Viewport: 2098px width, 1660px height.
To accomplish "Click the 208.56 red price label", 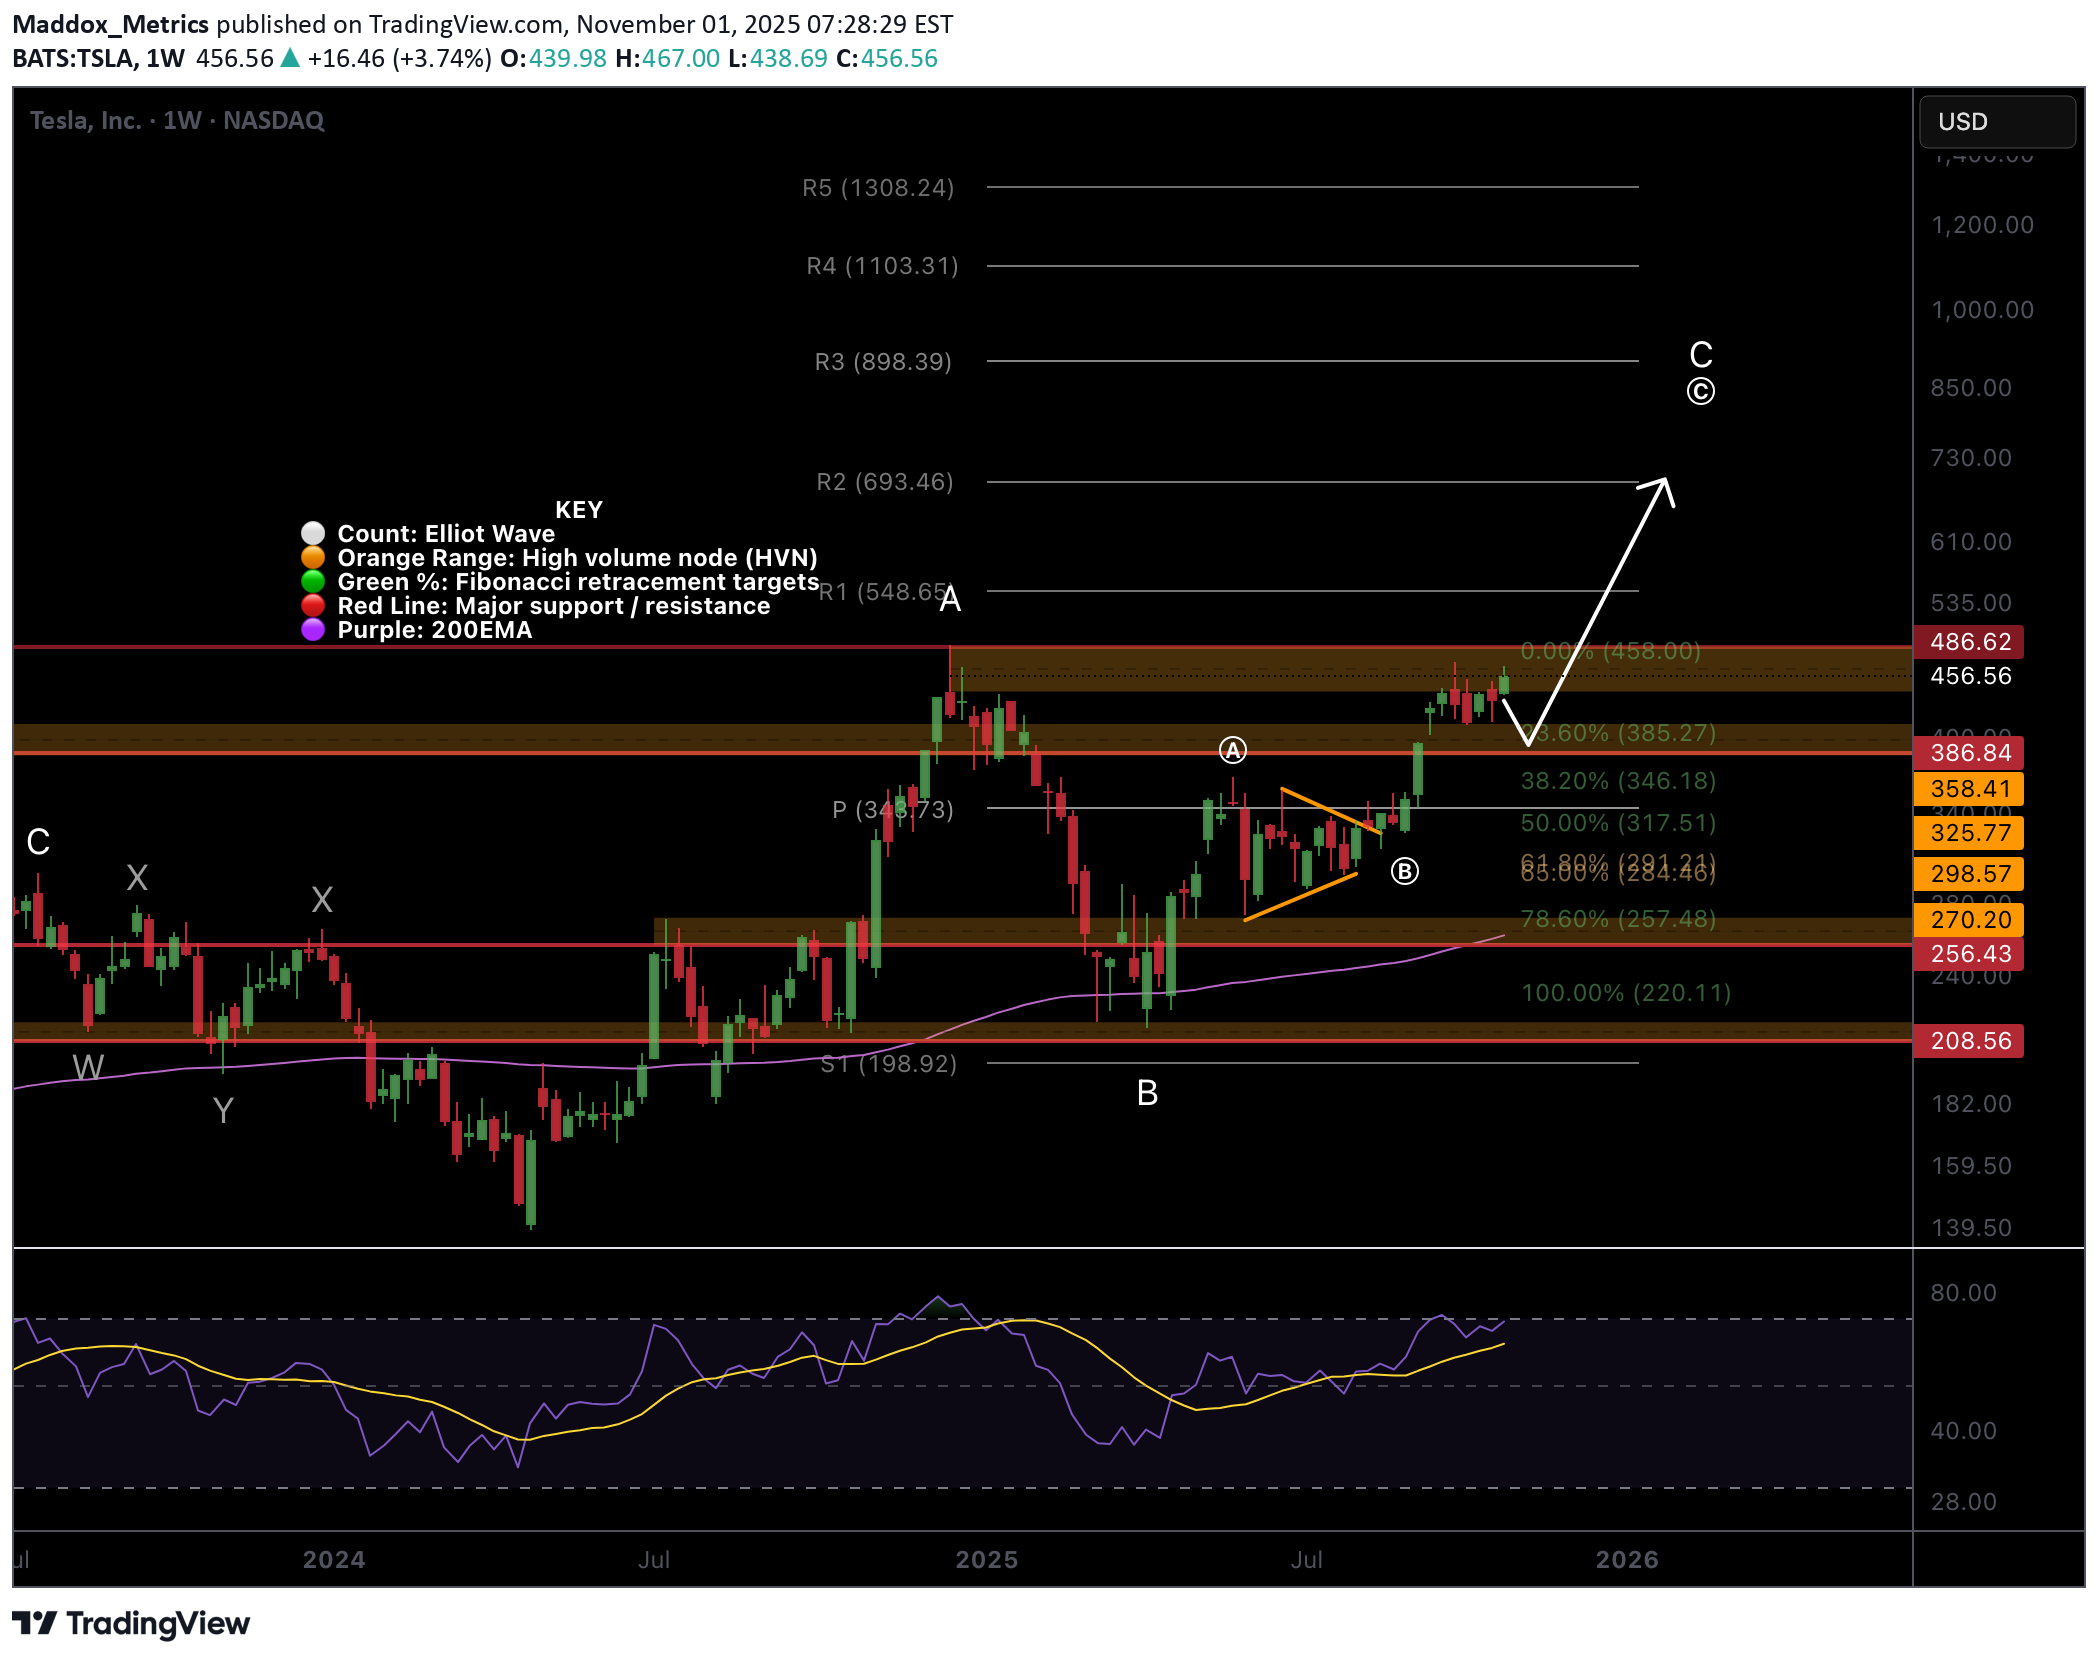I will coord(1968,1041).
